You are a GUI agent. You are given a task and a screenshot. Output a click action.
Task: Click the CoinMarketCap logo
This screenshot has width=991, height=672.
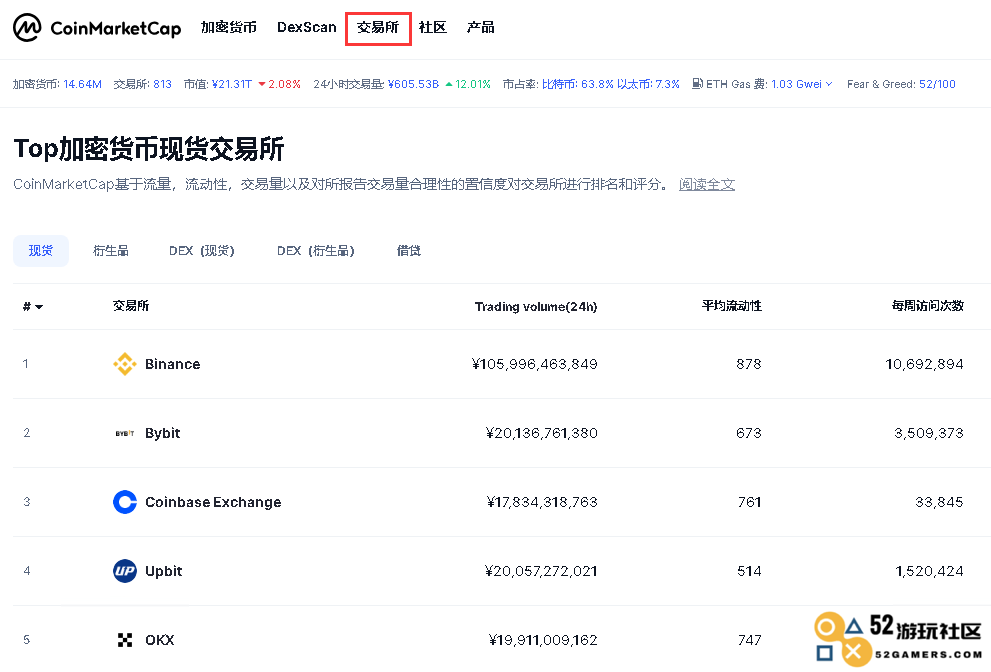point(97,28)
